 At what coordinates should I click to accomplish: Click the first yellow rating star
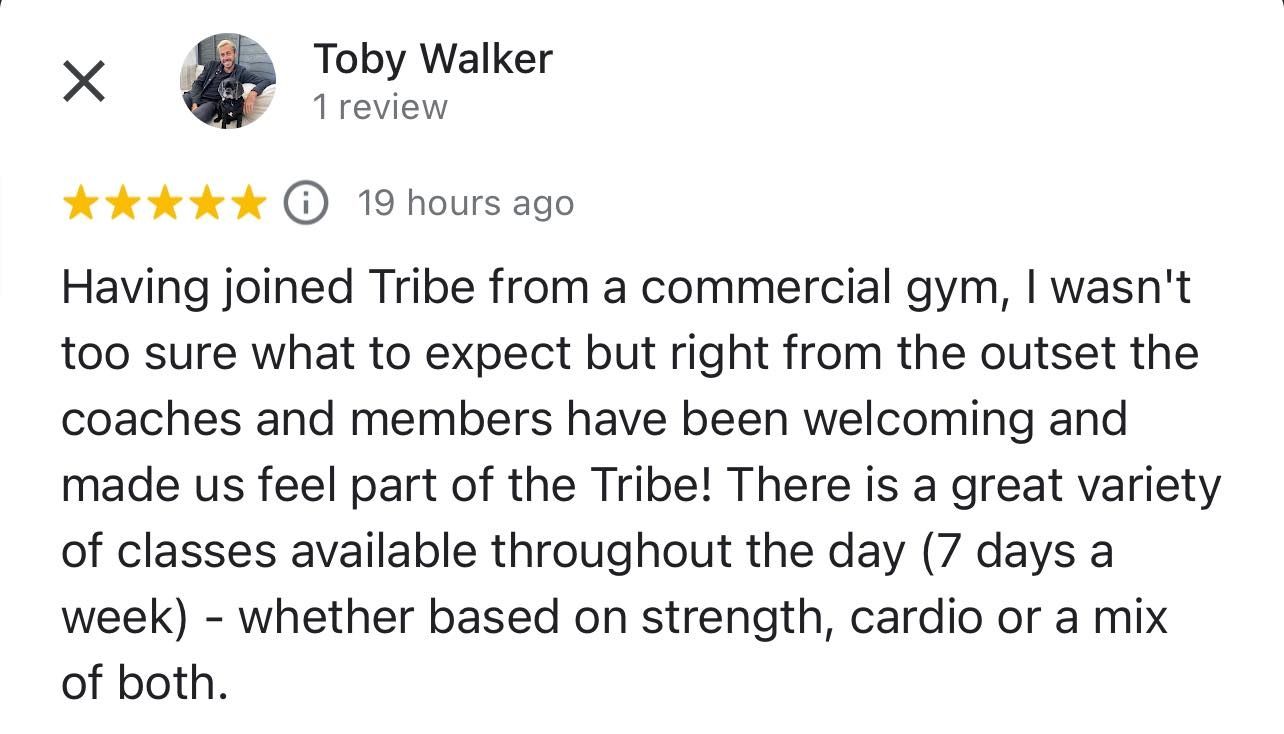coord(81,204)
